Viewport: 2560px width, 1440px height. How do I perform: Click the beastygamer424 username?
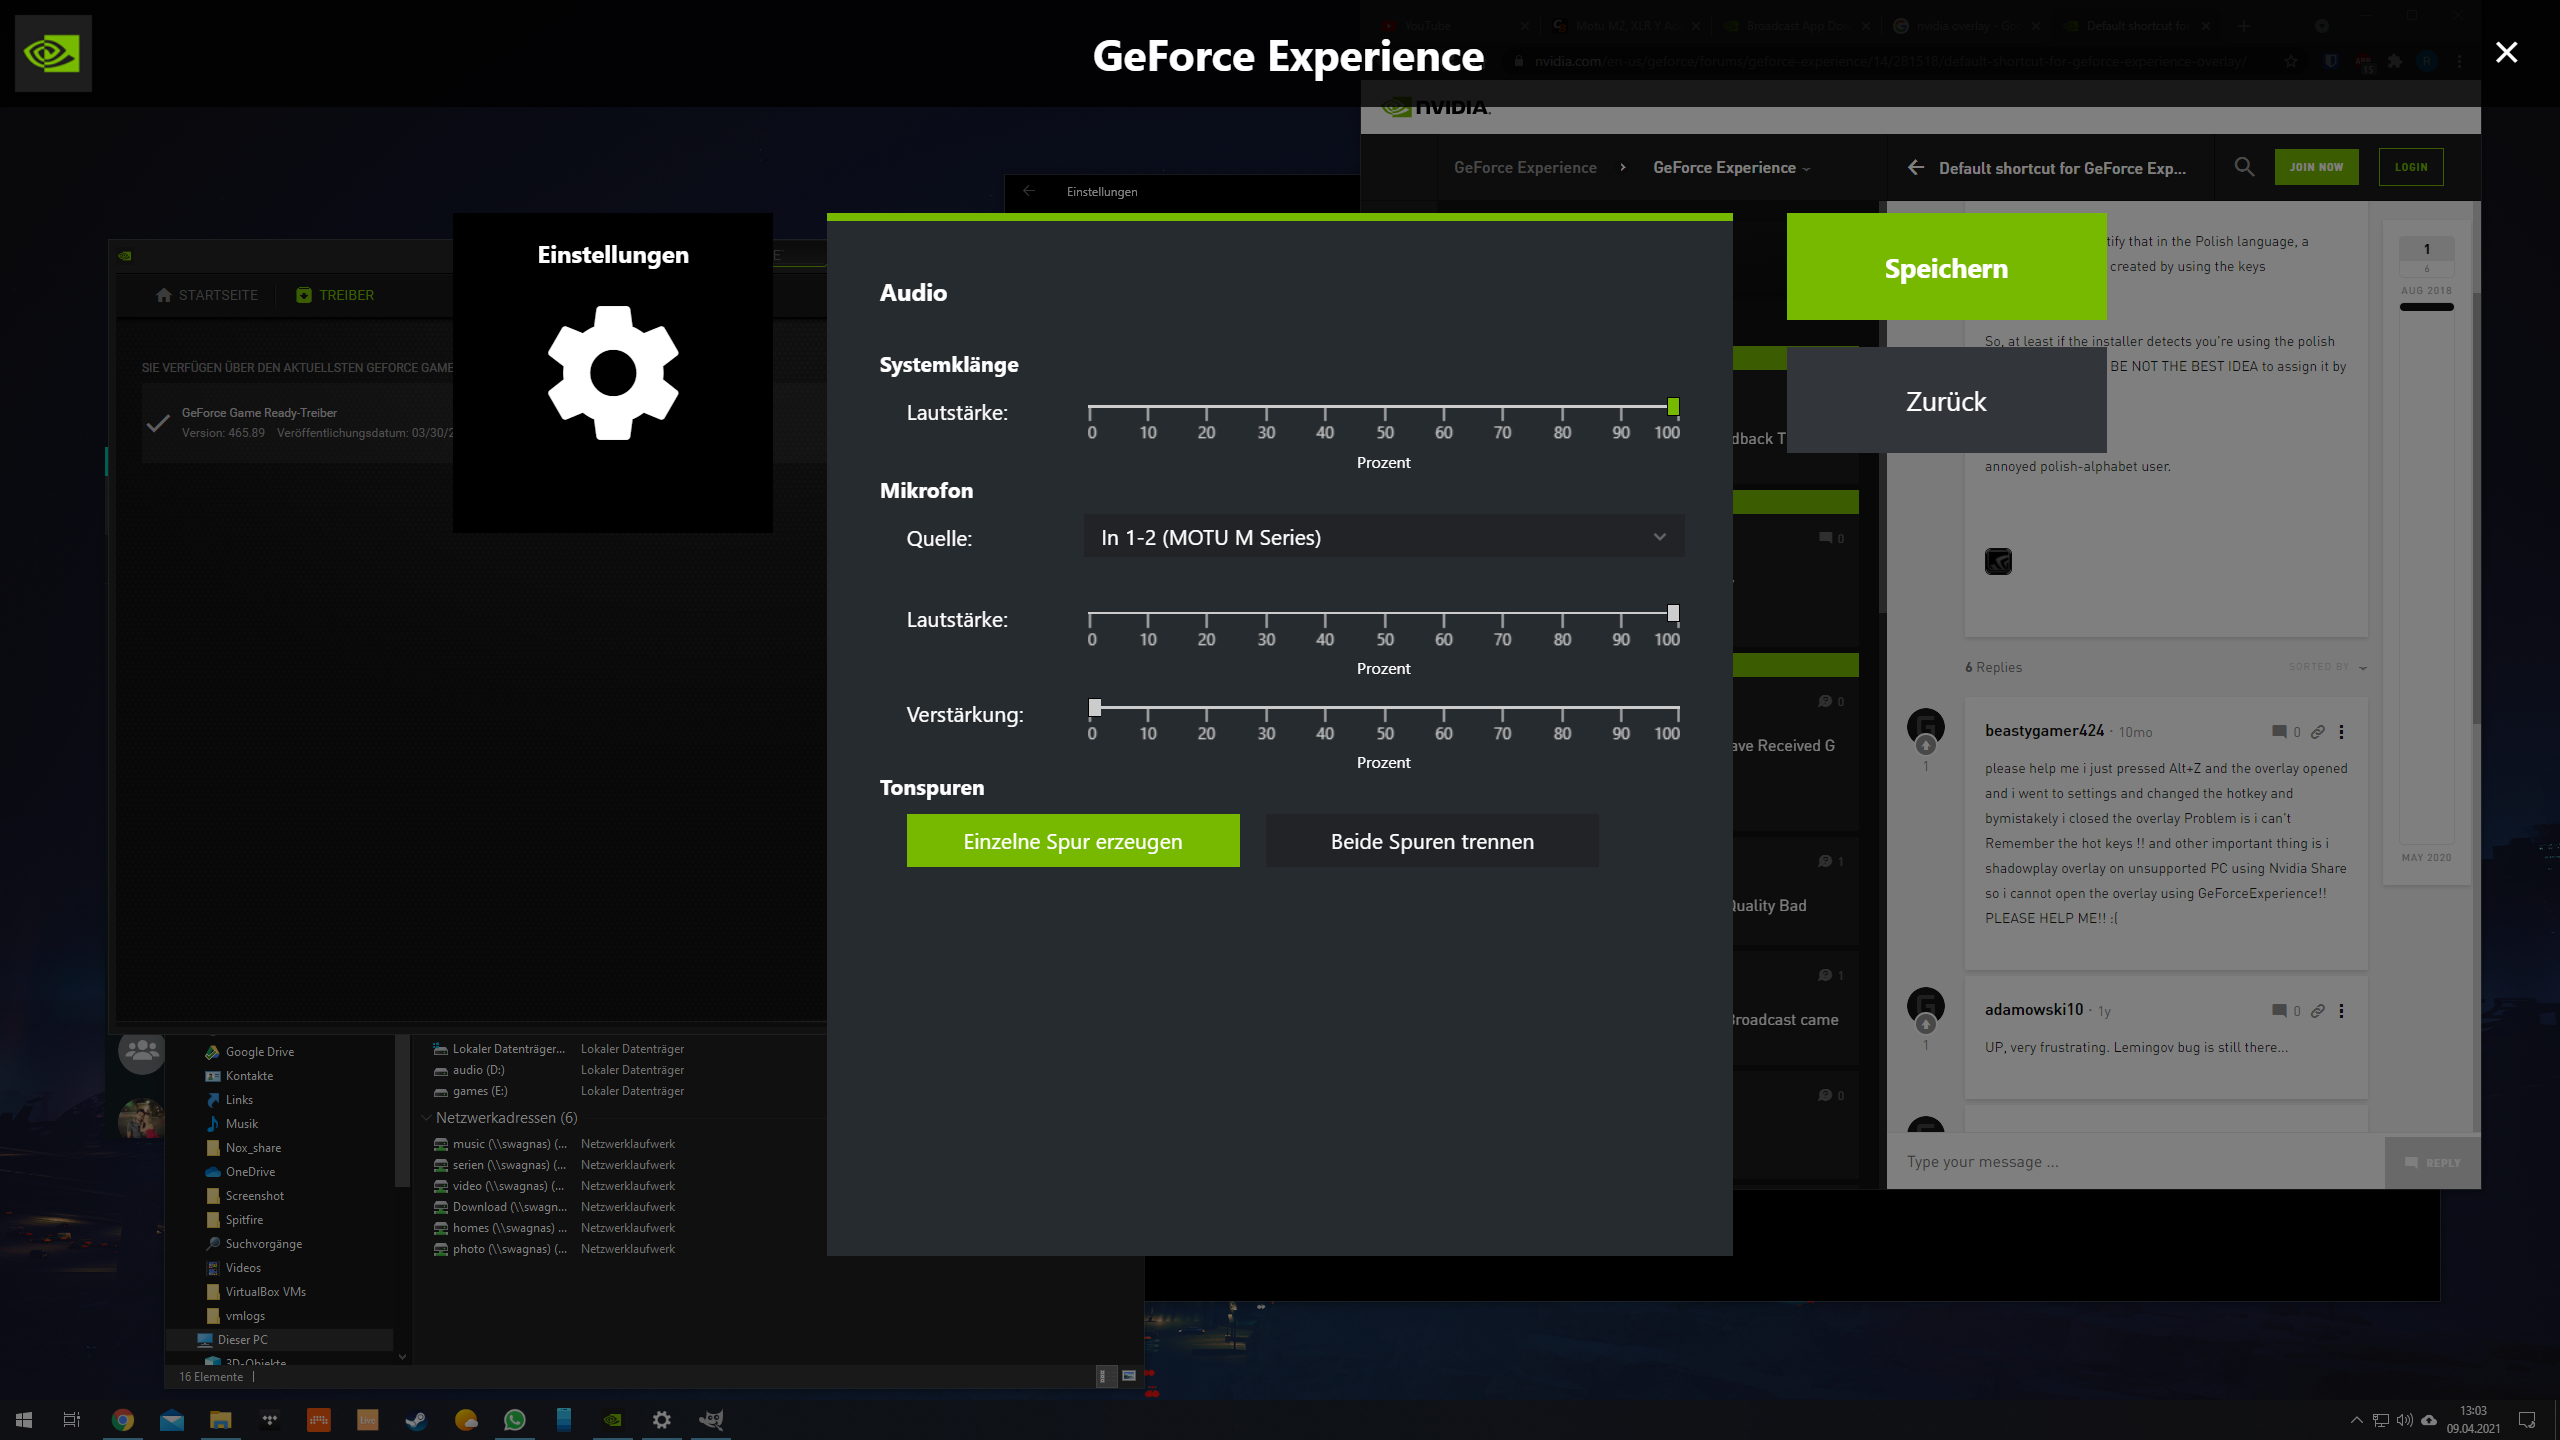pyautogui.click(x=2044, y=731)
